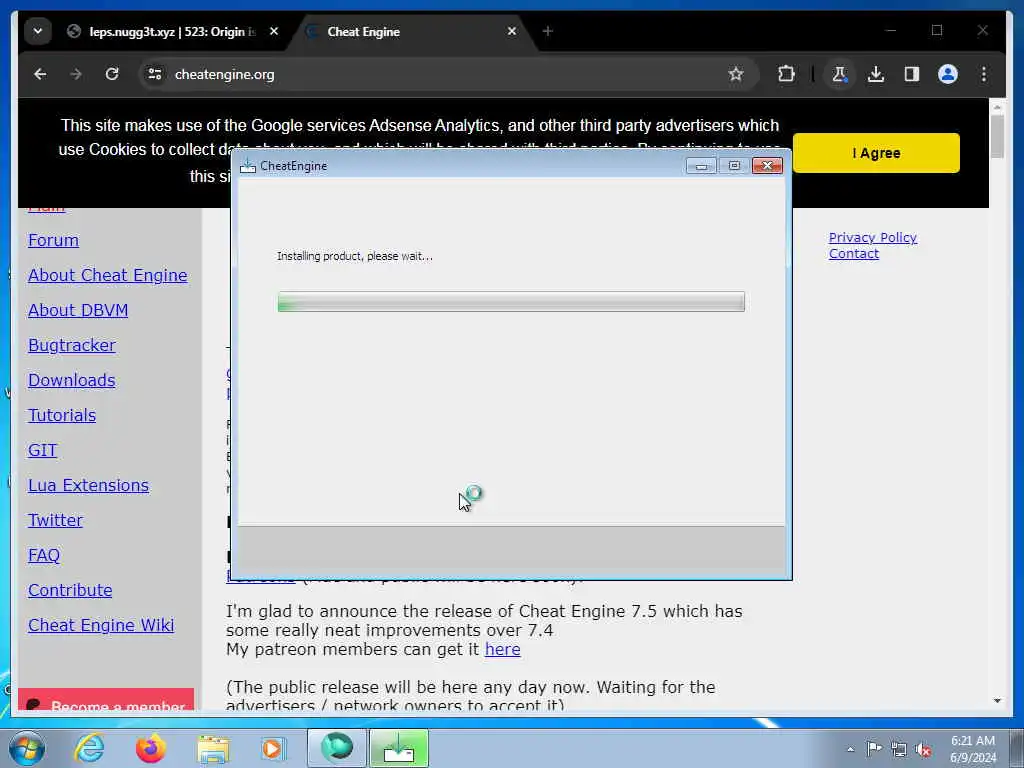The height and width of the screenshot is (768, 1024).
Task: Open Cheat Engine Wiki link
Action: pos(101,625)
